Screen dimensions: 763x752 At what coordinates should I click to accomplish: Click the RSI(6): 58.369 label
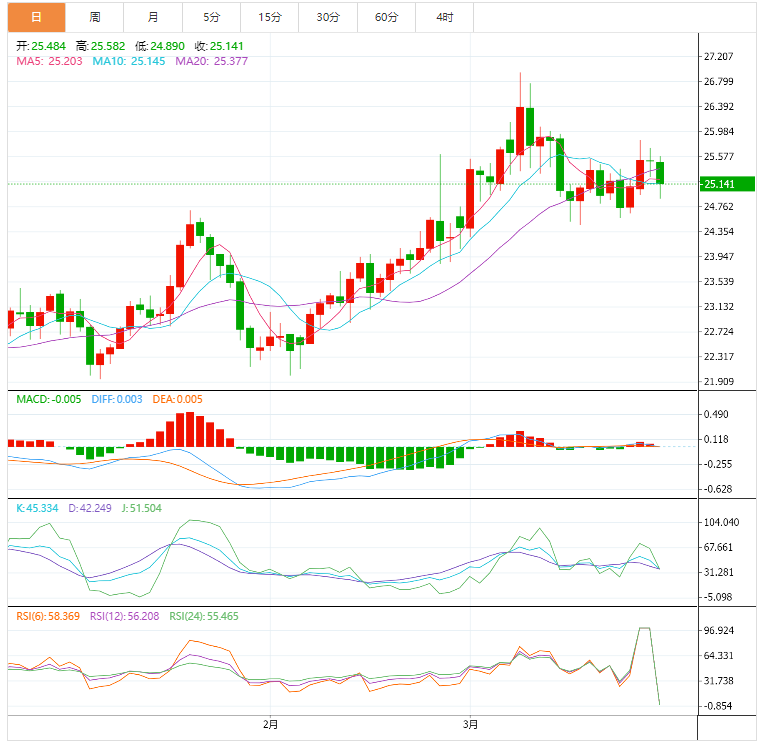pyautogui.click(x=48, y=616)
